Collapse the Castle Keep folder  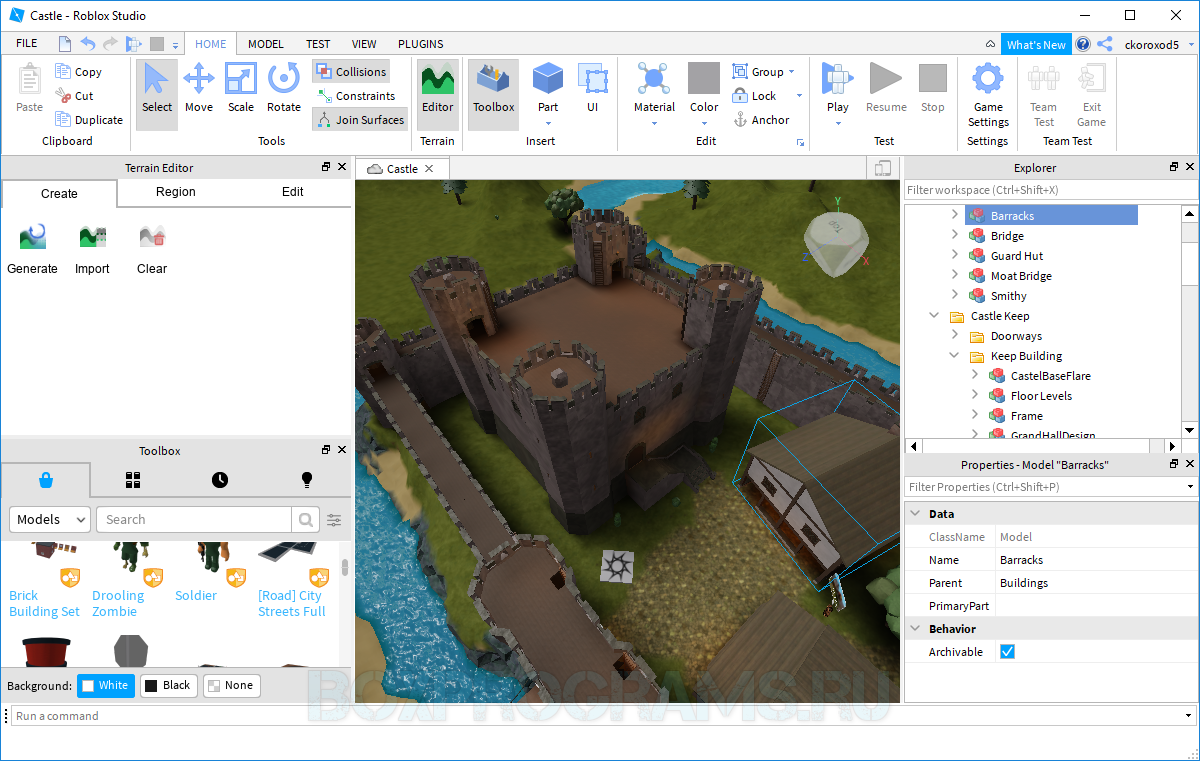coord(934,316)
